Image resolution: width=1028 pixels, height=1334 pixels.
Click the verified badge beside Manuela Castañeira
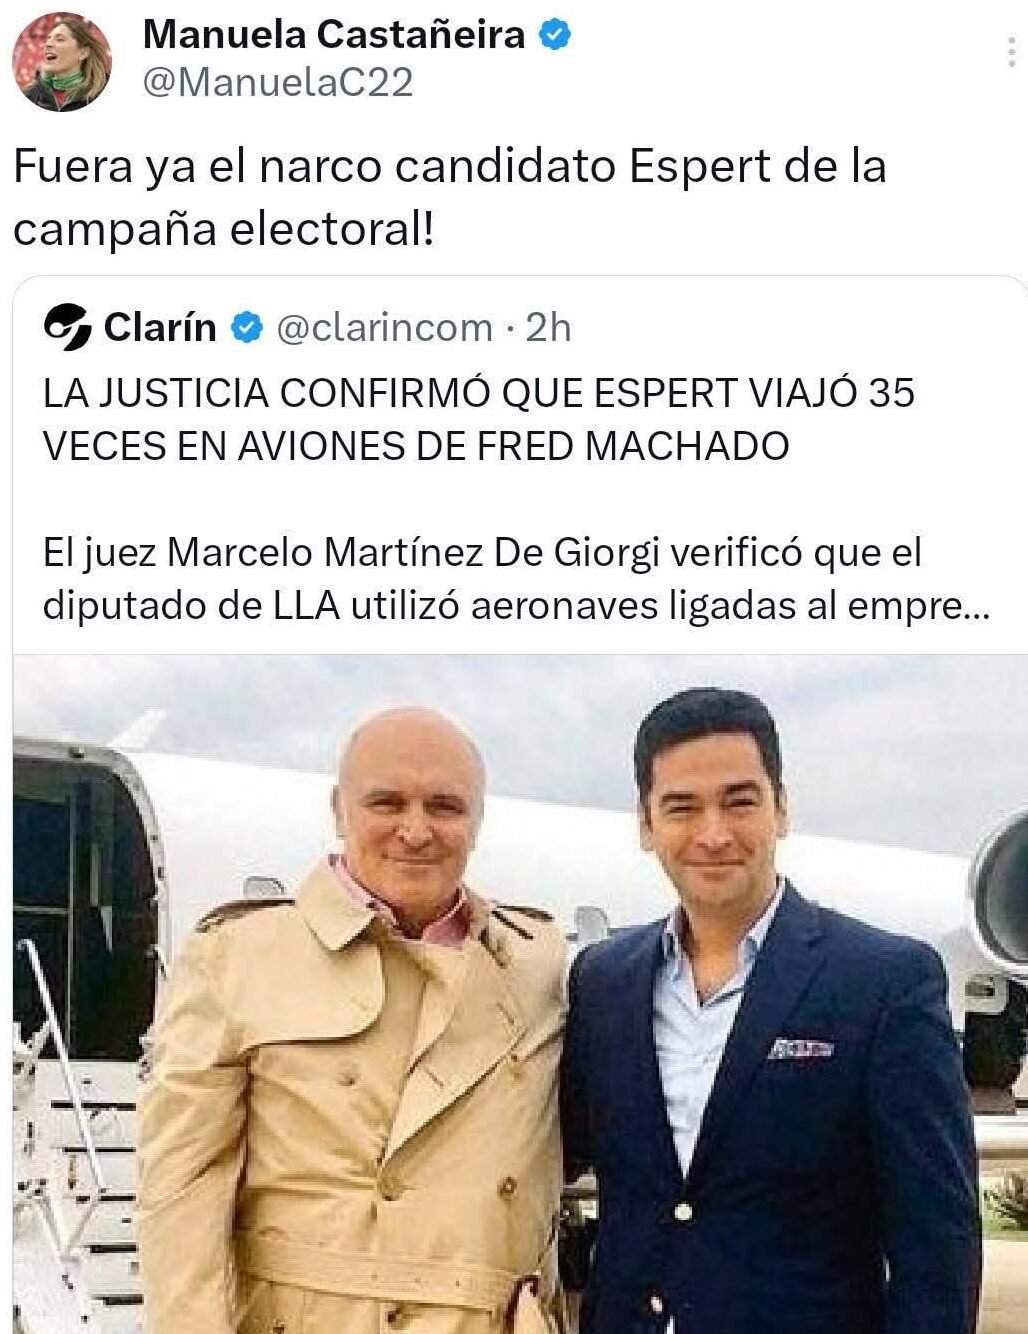[556, 35]
